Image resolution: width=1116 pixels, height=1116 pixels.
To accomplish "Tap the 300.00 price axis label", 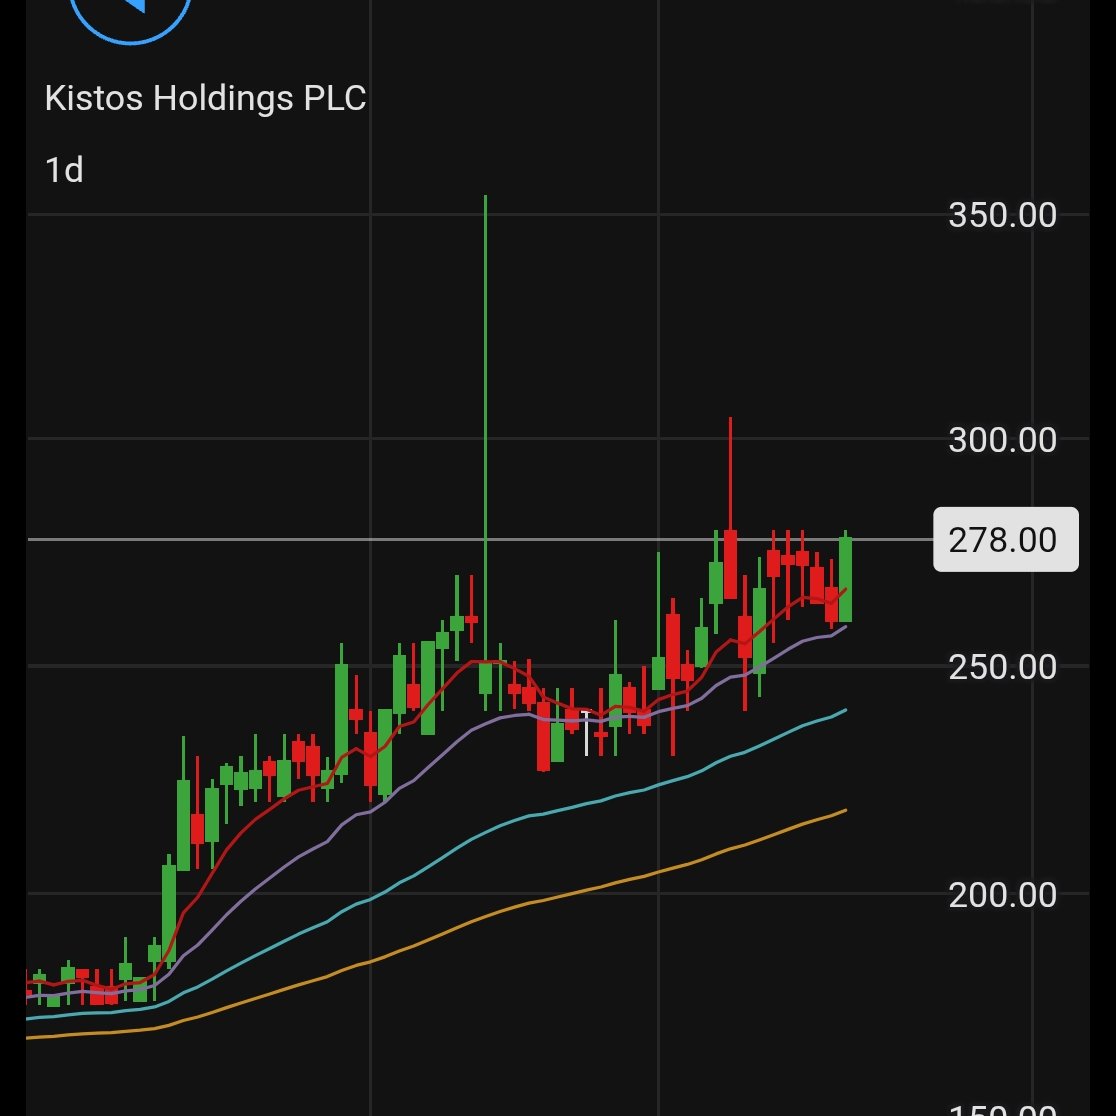I will pos(1002,440).
